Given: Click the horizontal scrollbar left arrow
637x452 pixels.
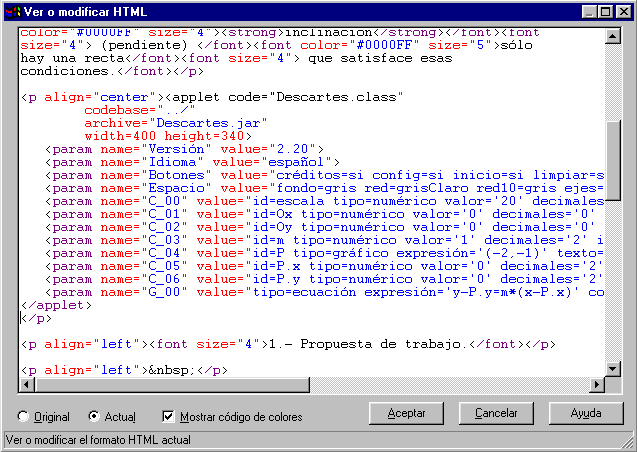Looking at the screenshot, I should [x=27, y=384].
